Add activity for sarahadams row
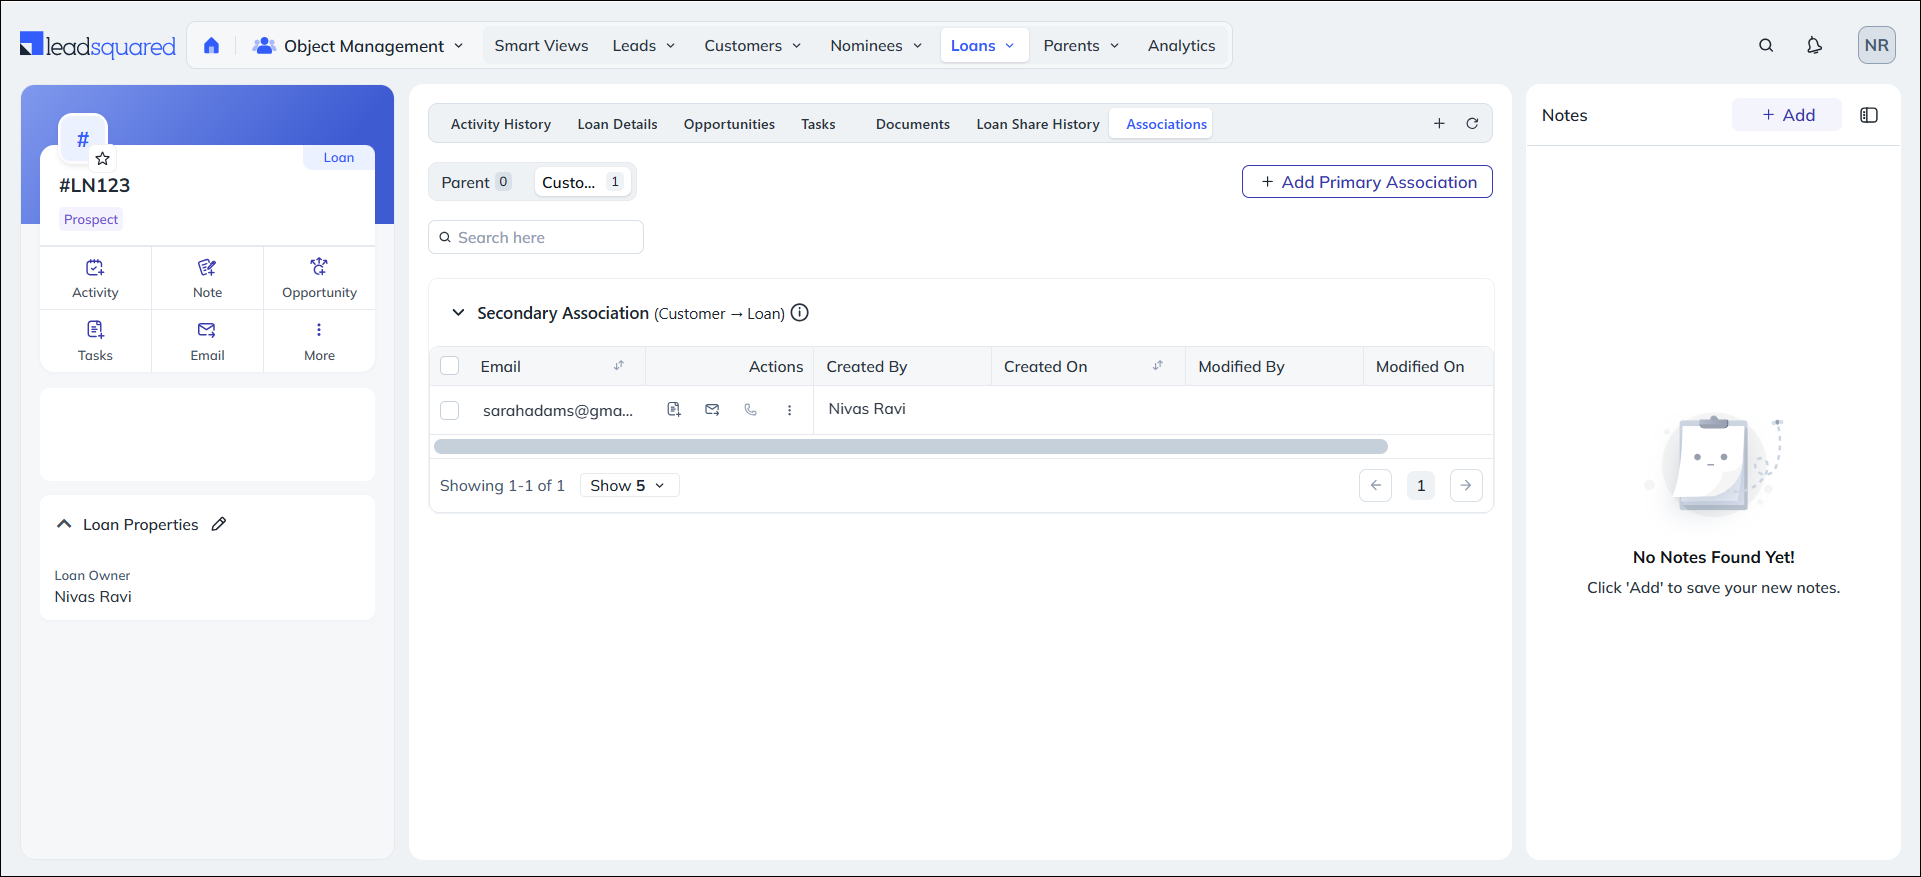1921x877 pixels. coord(674,410)
